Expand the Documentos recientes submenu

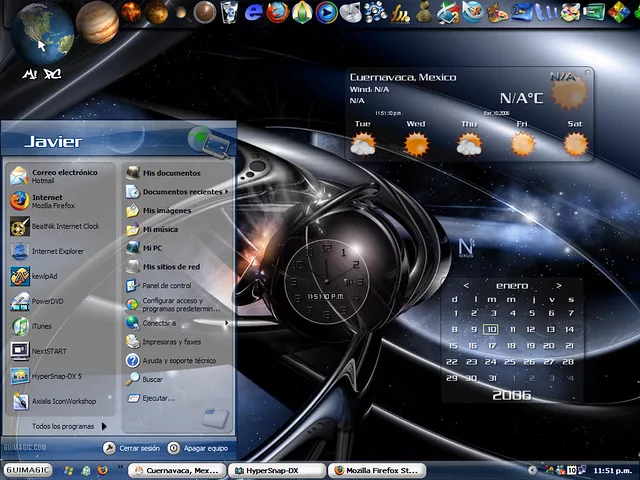pos(180,192)
